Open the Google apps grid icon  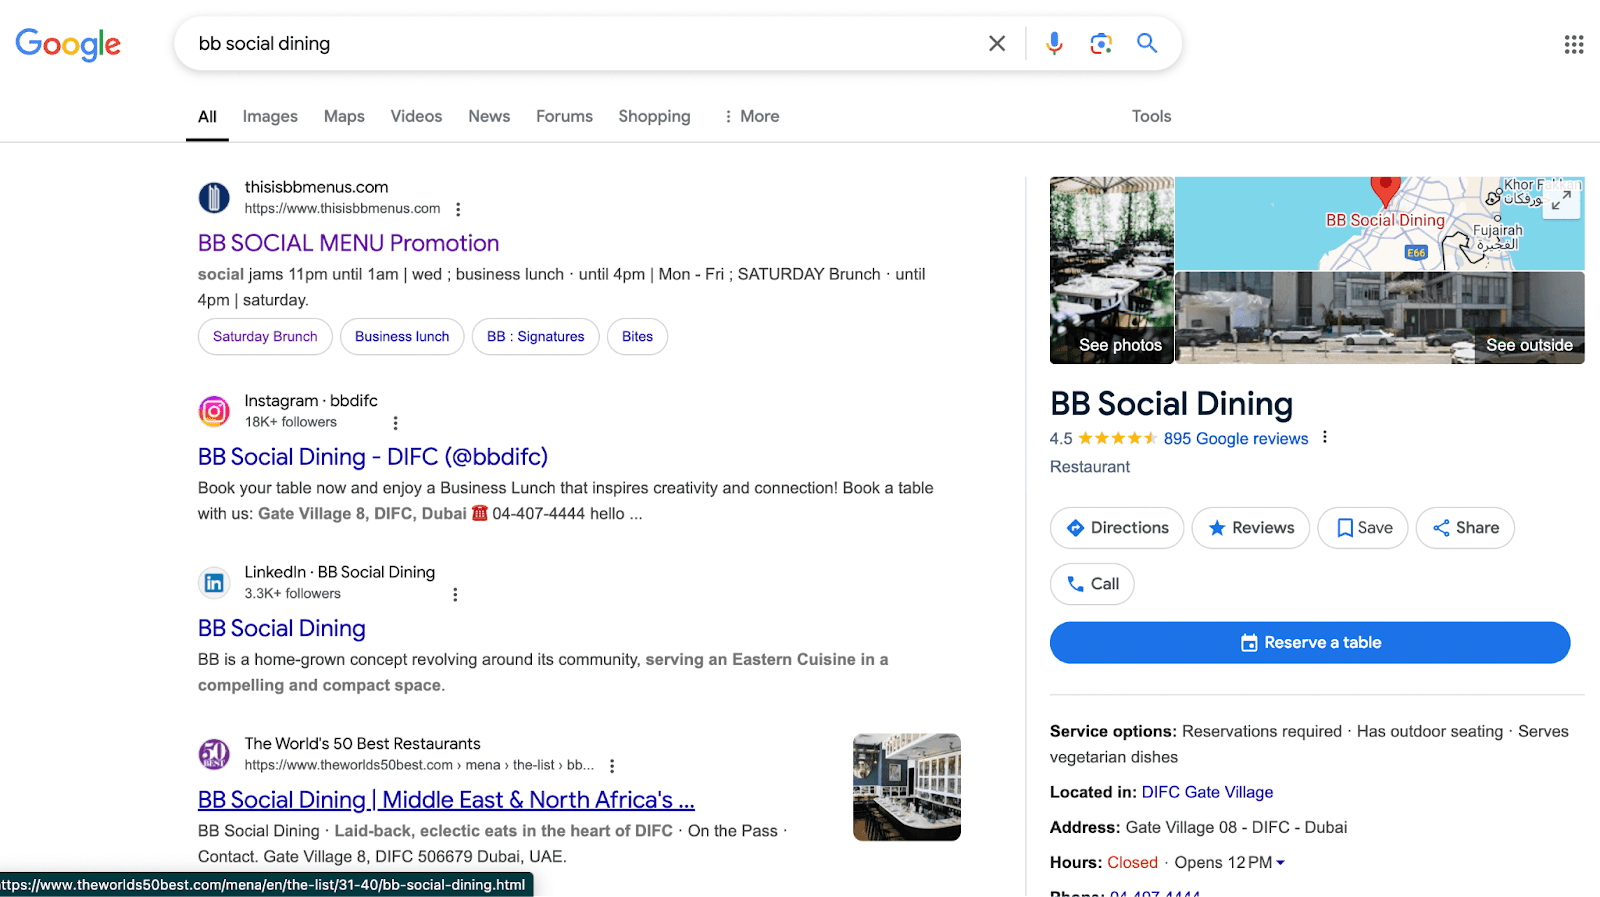tap(1574, 44)
